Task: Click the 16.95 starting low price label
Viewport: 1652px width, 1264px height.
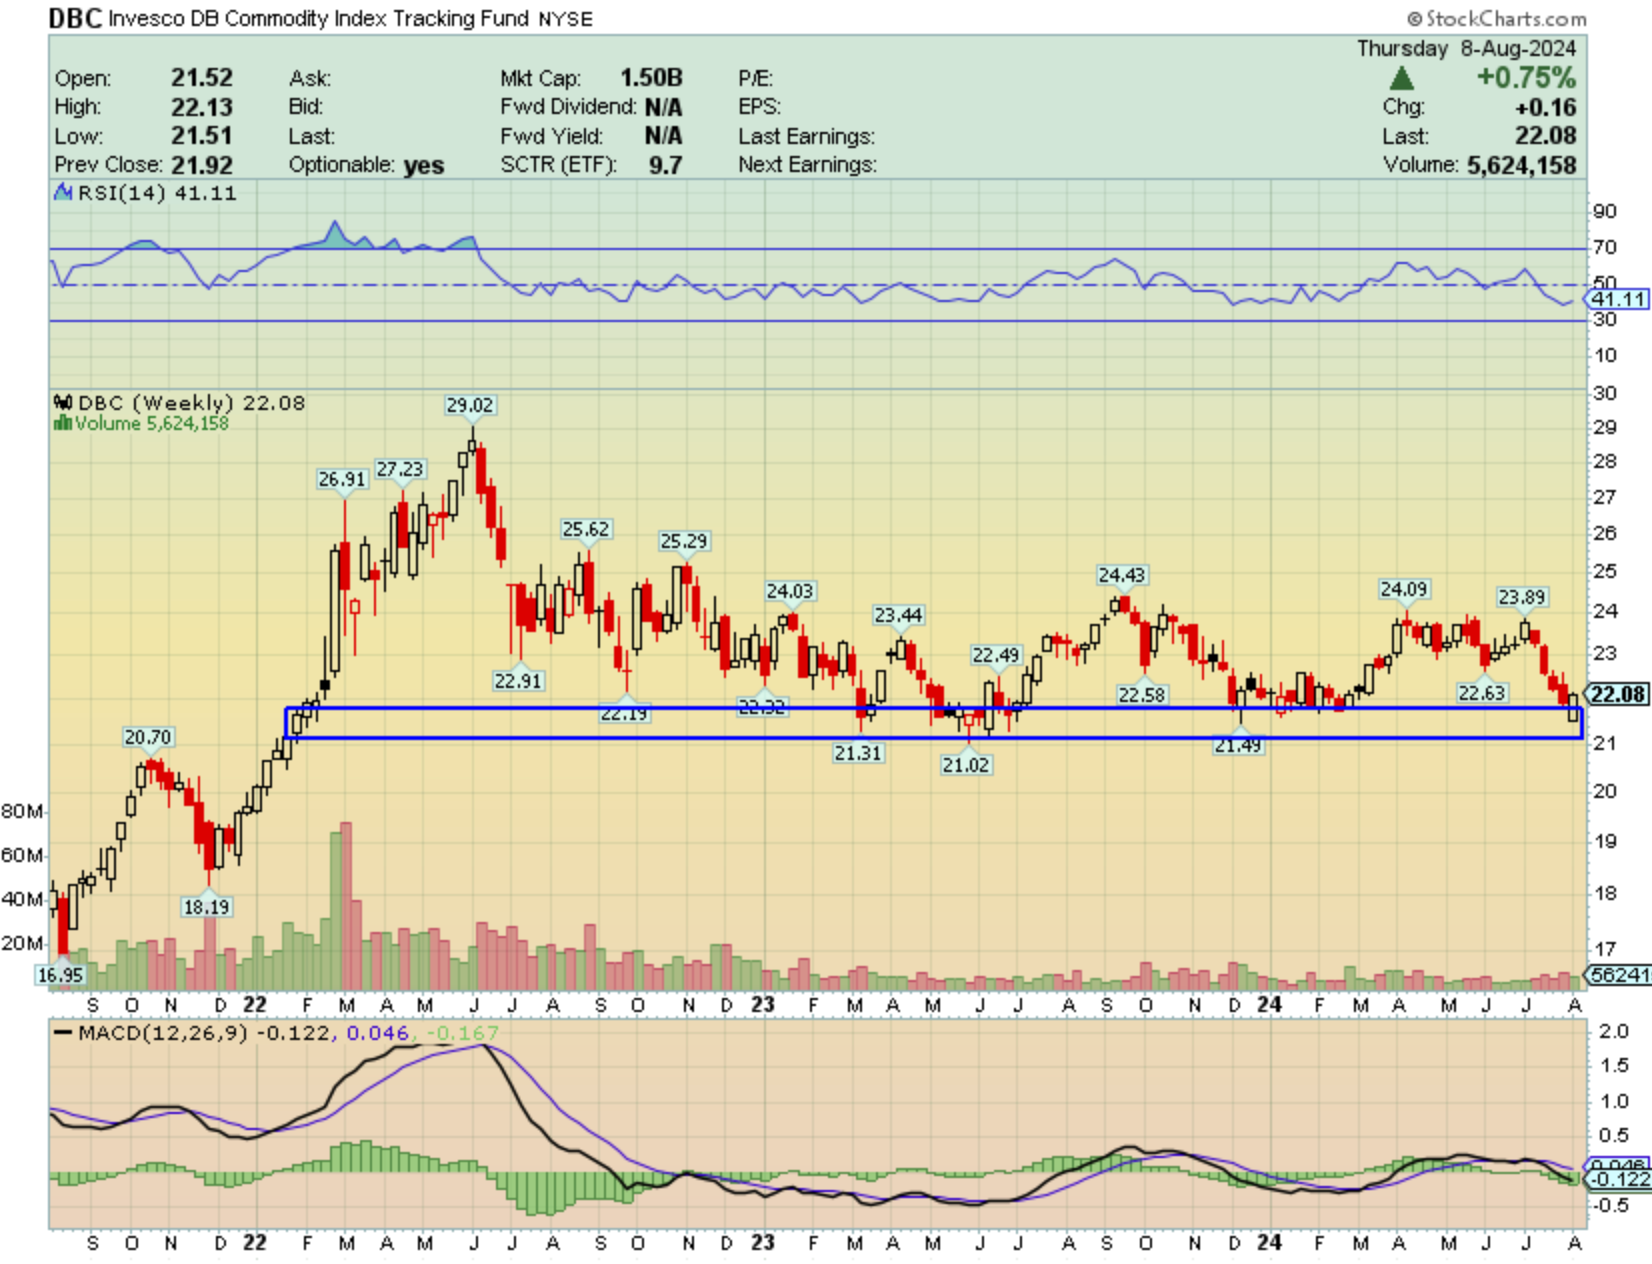Action: pyautogui.click(x=60, y=975)
